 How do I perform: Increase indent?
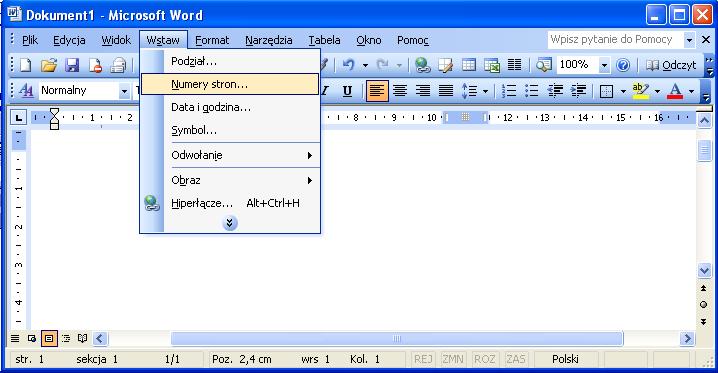578,91
